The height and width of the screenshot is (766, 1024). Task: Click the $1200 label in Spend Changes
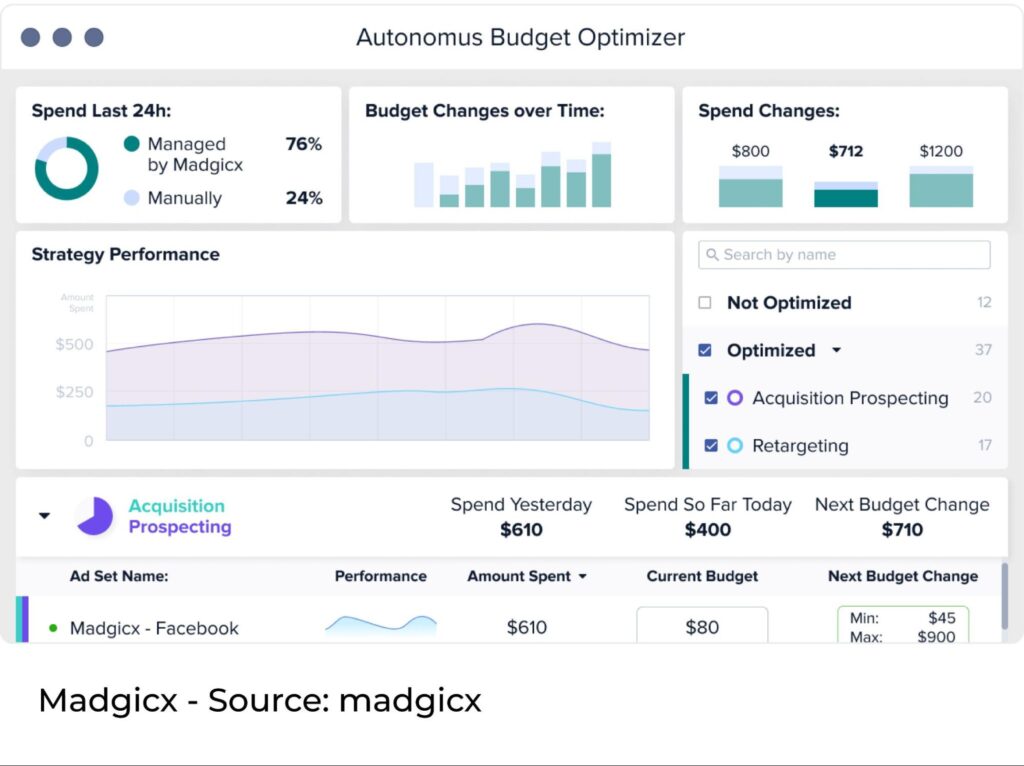(x=941, y=152)
